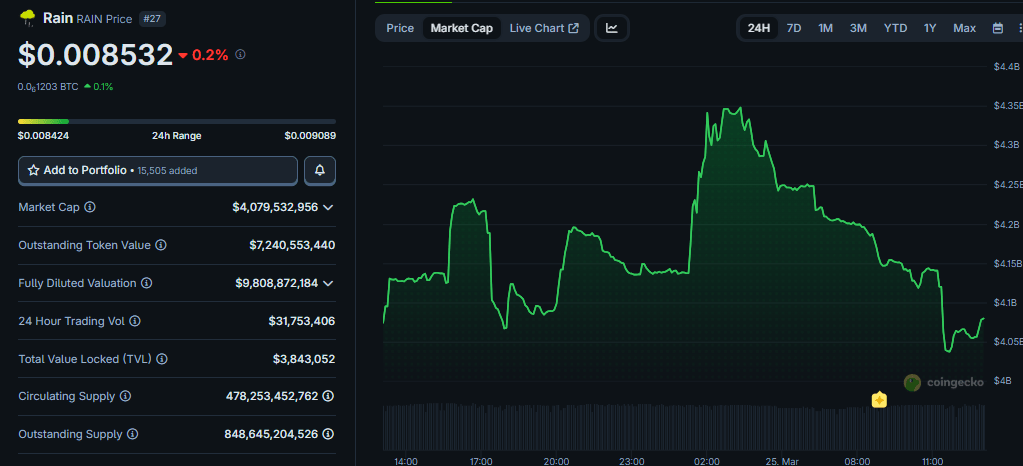This screenshot has width=1023, height=466.
Task: Switch to the line chart type icon
Action: (612, 28)
